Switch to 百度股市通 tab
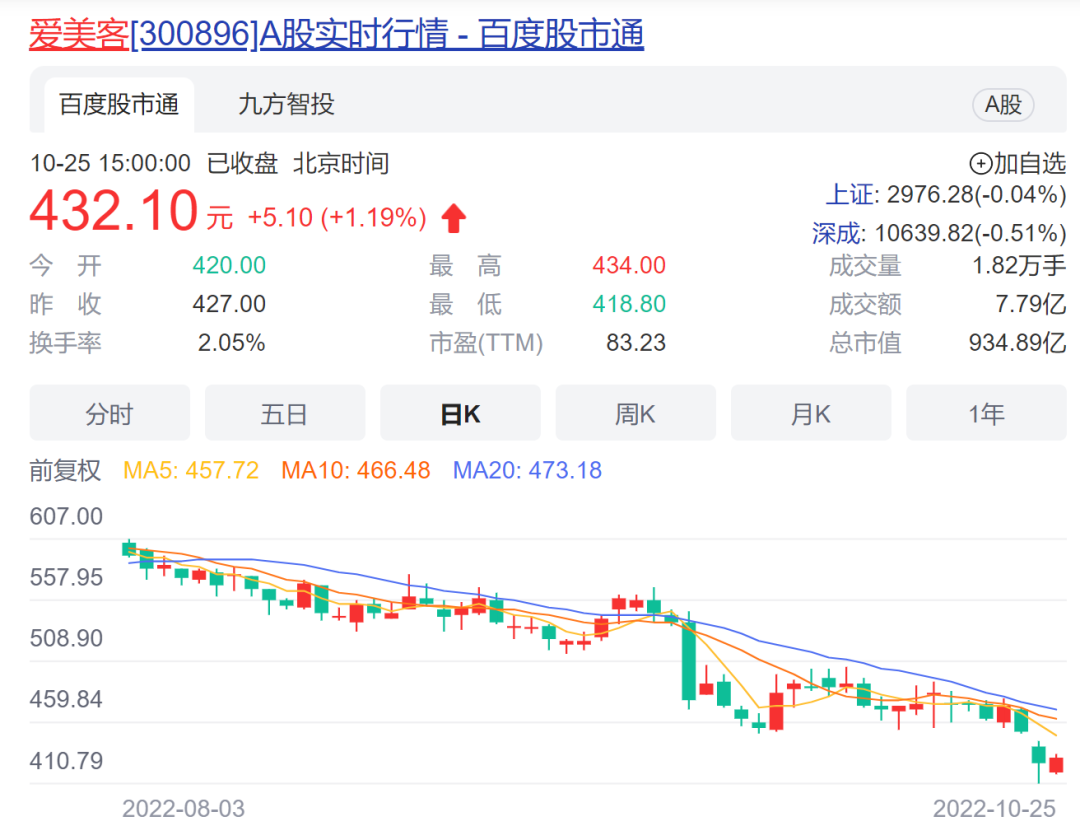 point(119,104)
